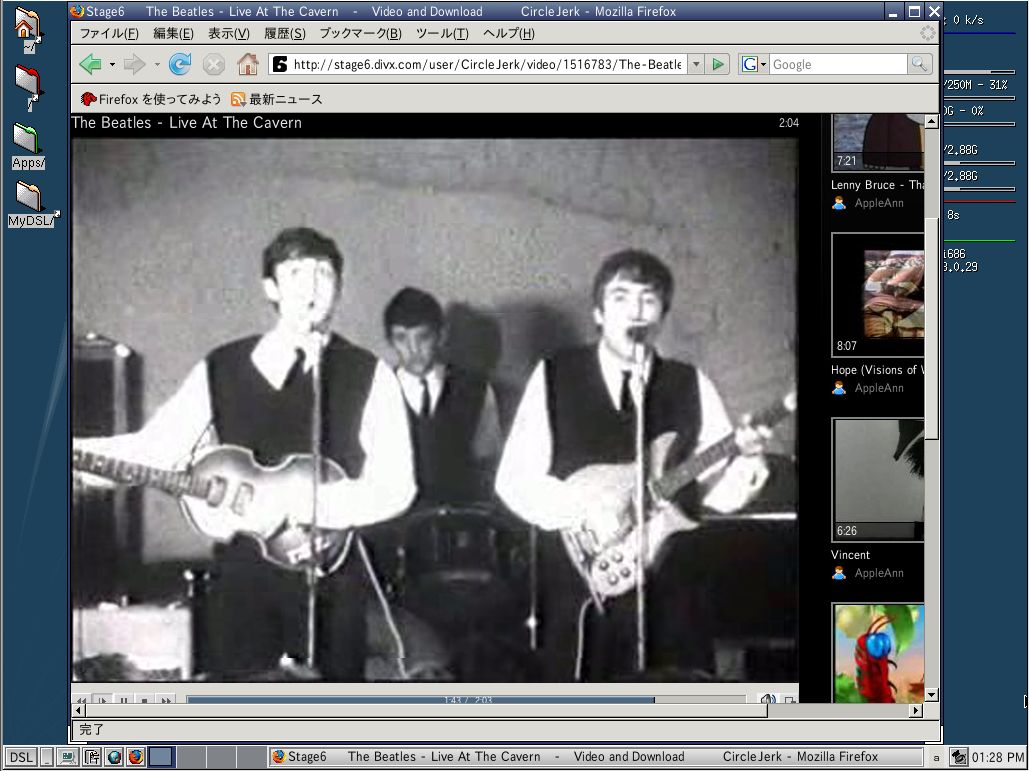Open the 6:26 Vincent video thumbnail
Image resolution: width=1029 pixels, height=771 pixels.
point(878,480)
